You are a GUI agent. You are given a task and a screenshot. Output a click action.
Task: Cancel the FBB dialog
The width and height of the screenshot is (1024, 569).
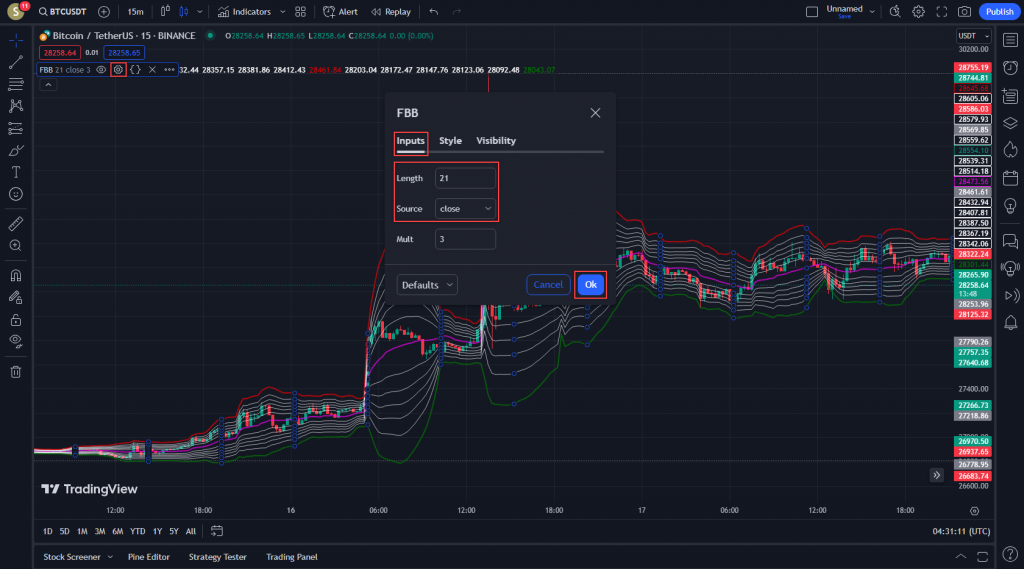click(548, 285)
